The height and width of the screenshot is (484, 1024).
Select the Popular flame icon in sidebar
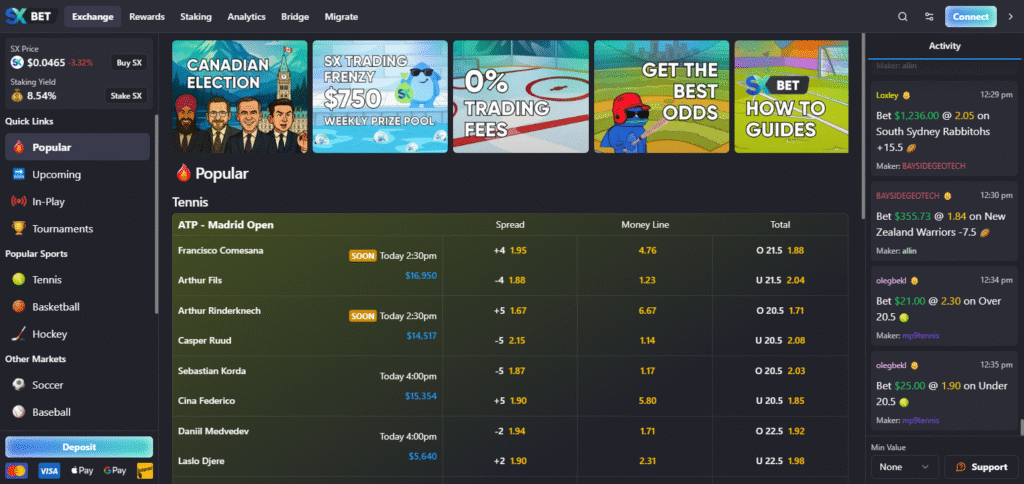coord(19,148)
